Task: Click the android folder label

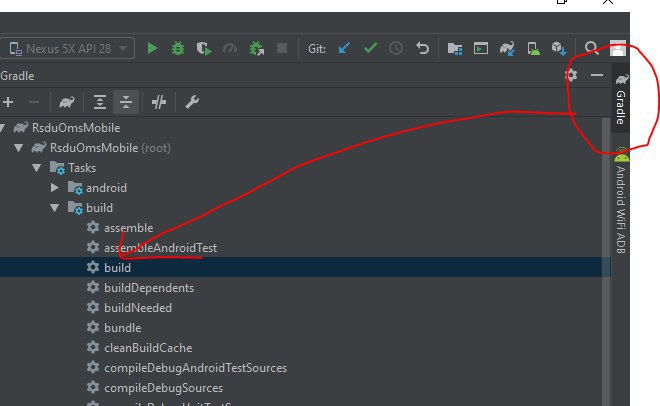Action: click(x=106, y=188)
